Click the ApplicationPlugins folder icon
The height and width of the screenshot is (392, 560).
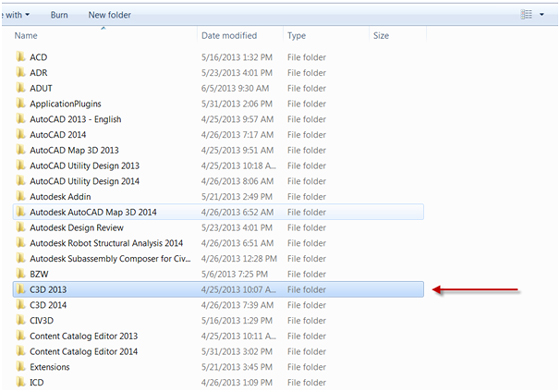(21, 104)
